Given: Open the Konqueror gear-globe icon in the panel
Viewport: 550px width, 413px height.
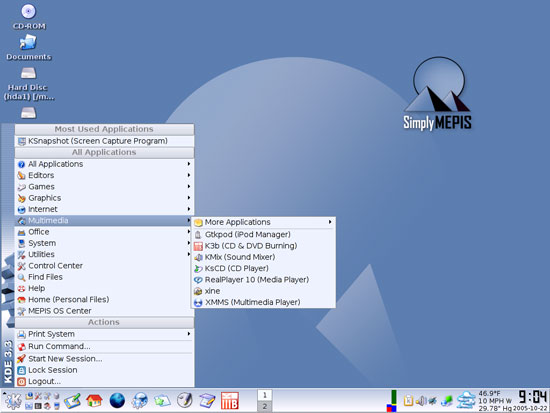Looking at the screenshot, I should point(140,400).
